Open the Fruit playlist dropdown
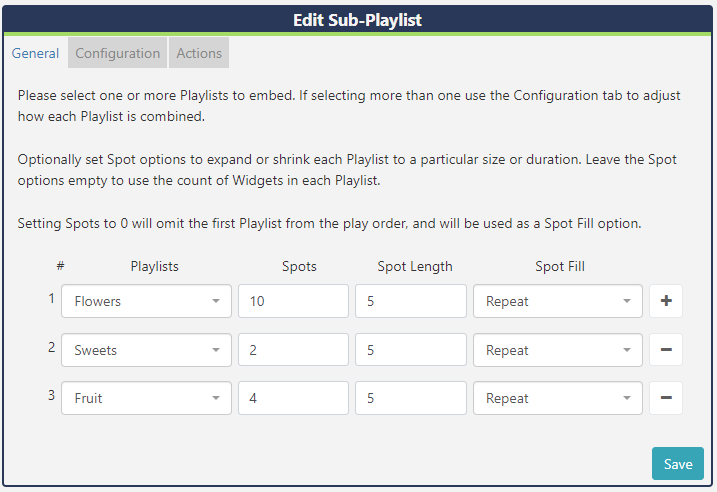Image resolution: width=717 pixels, height=492 pixels. 146,398
